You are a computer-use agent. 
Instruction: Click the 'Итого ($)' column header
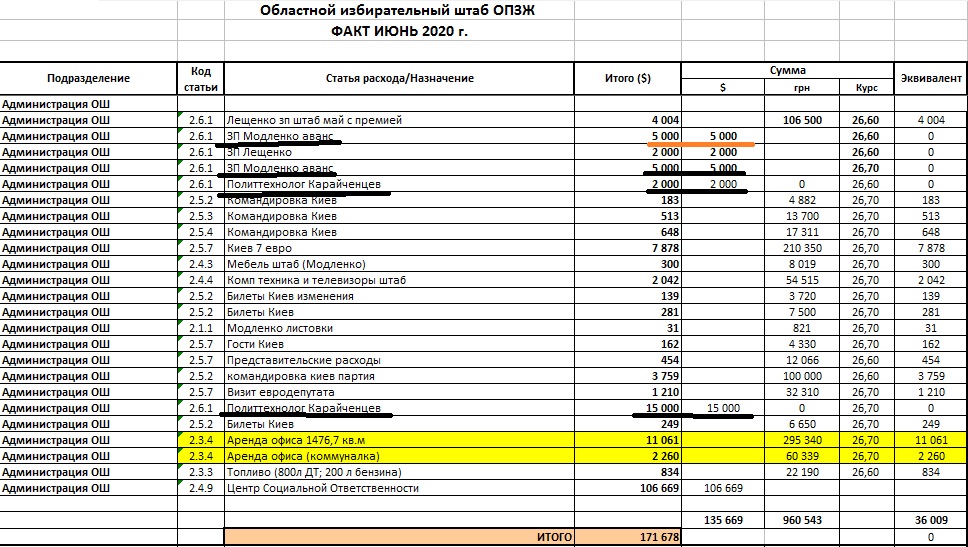coord(628,78)
